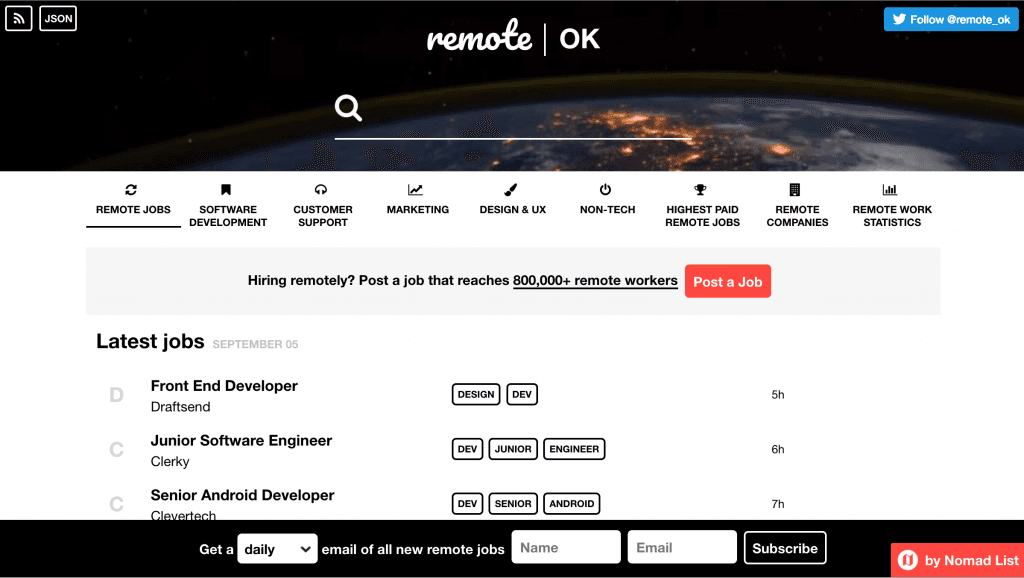The width and height of the screenshot is (1024, 578).
Task: Click the Twitter bird icon
Action: click(899, 19)
